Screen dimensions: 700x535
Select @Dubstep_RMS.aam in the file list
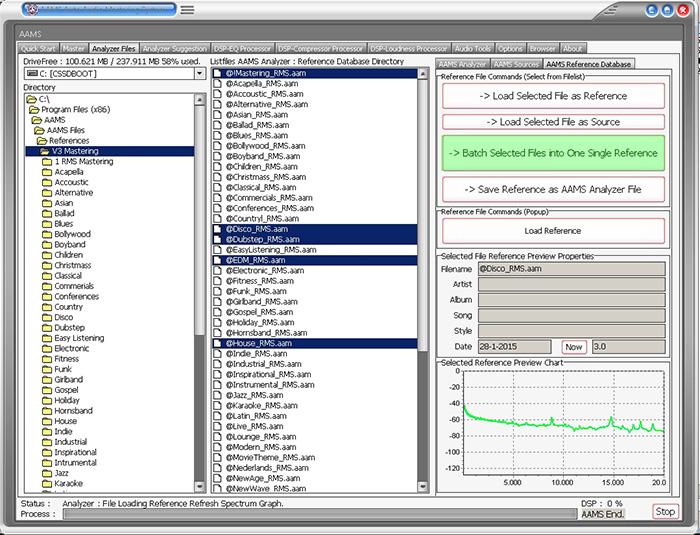click(x=315, y=239)
